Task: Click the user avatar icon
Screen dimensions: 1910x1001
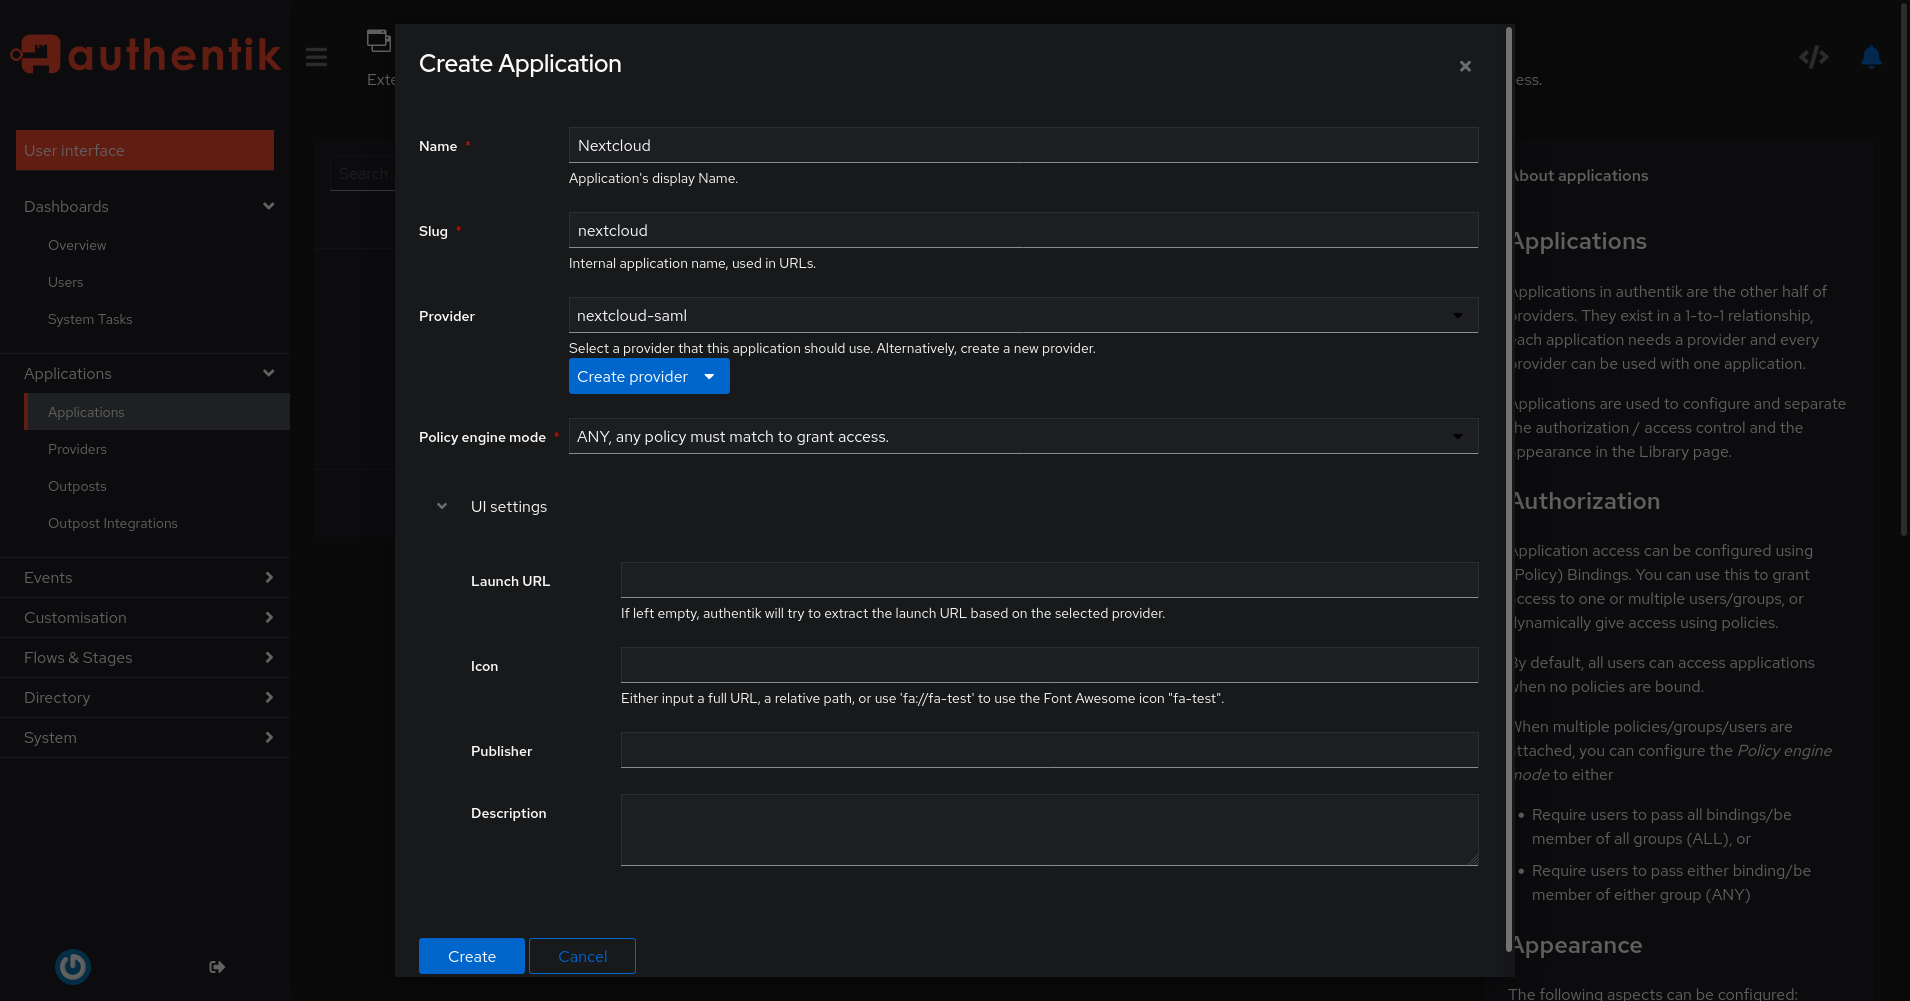Action: [x=73, y=966]
